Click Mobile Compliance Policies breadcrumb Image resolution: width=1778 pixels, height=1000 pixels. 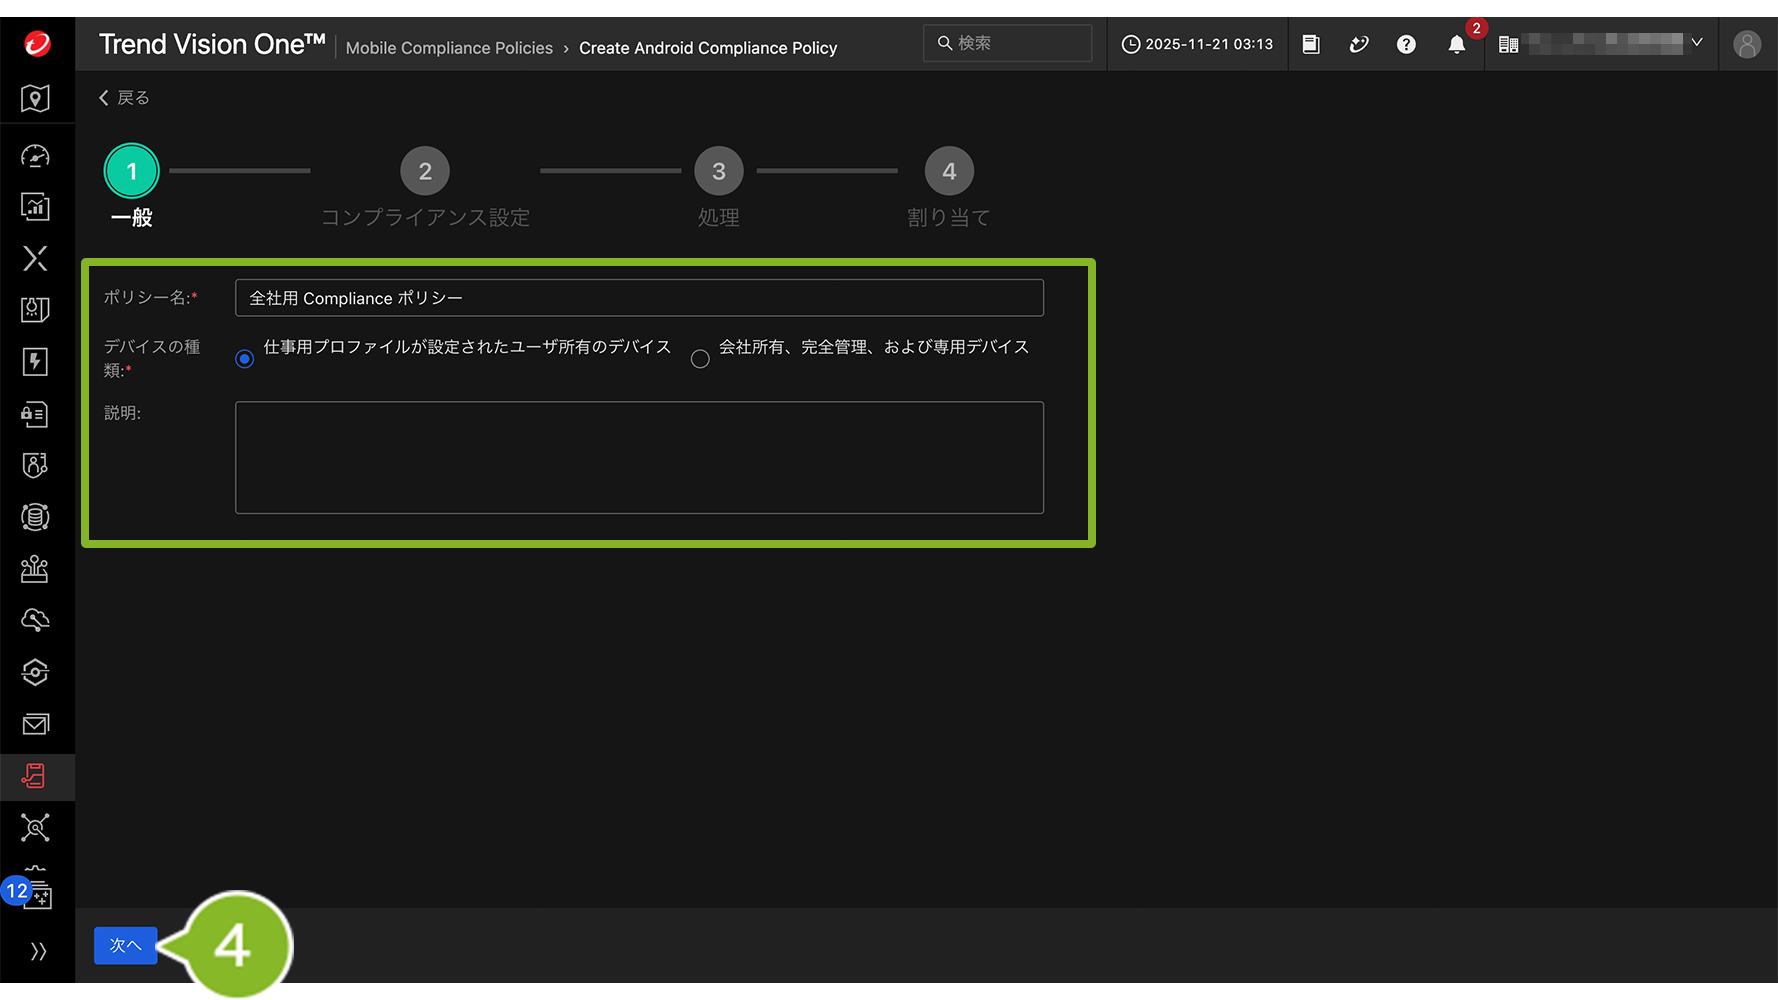(x=449, y=48)
